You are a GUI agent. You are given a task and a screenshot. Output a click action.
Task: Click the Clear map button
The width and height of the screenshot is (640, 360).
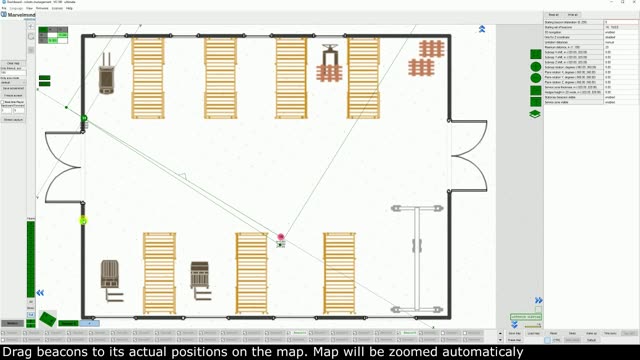click(x=13, y=63)
